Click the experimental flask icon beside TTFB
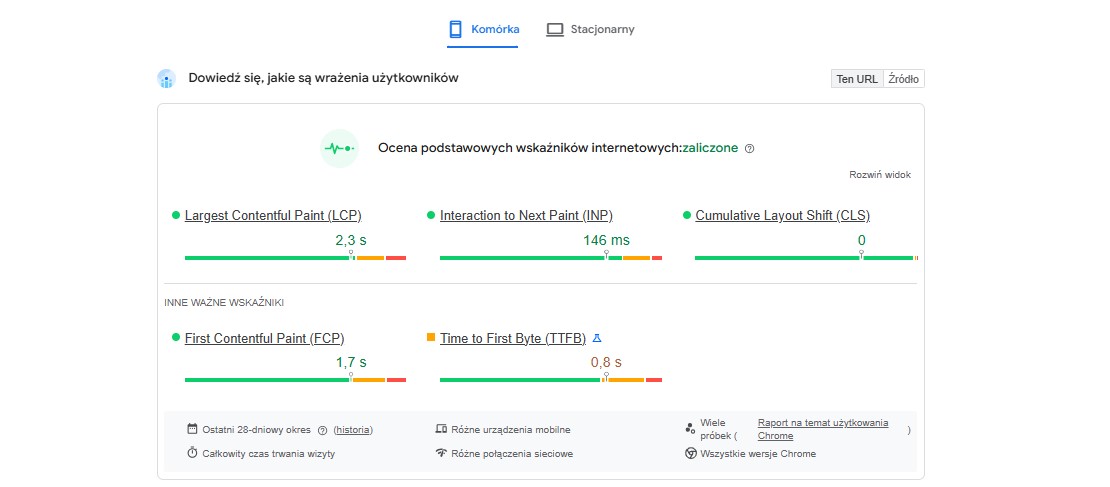 click(597, 338)
